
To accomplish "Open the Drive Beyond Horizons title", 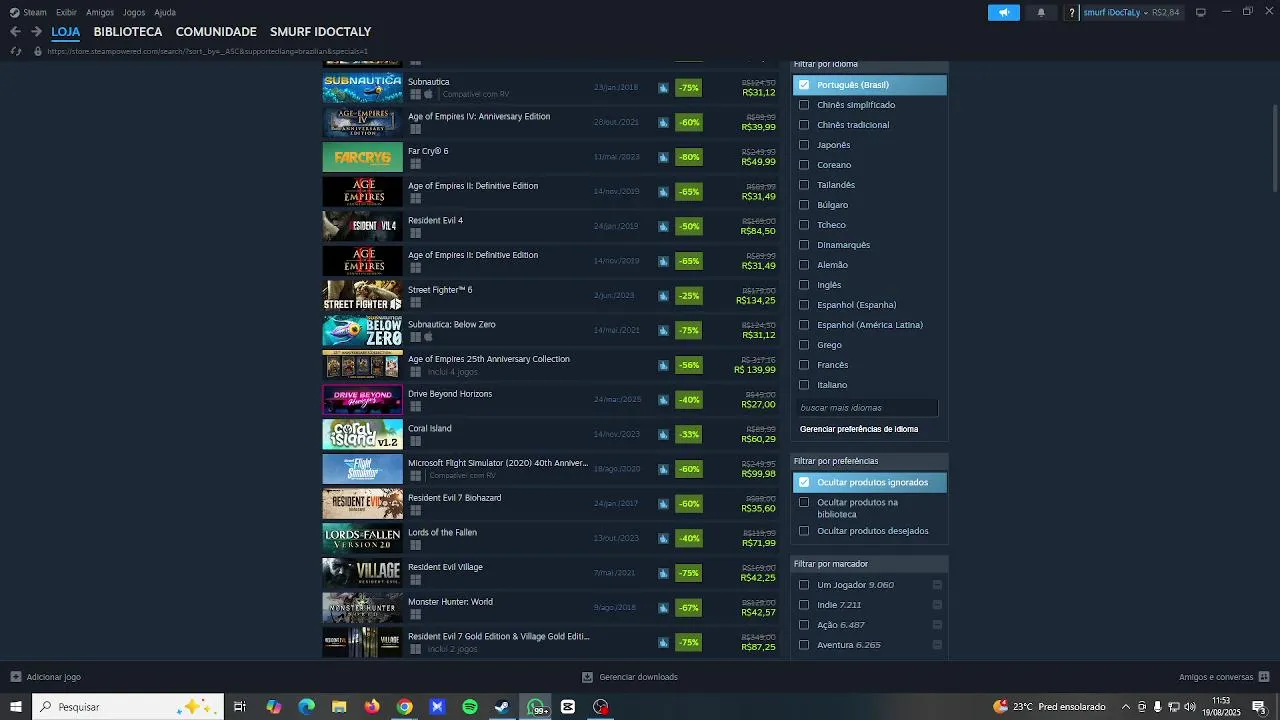I will click(x=450, y=394).
